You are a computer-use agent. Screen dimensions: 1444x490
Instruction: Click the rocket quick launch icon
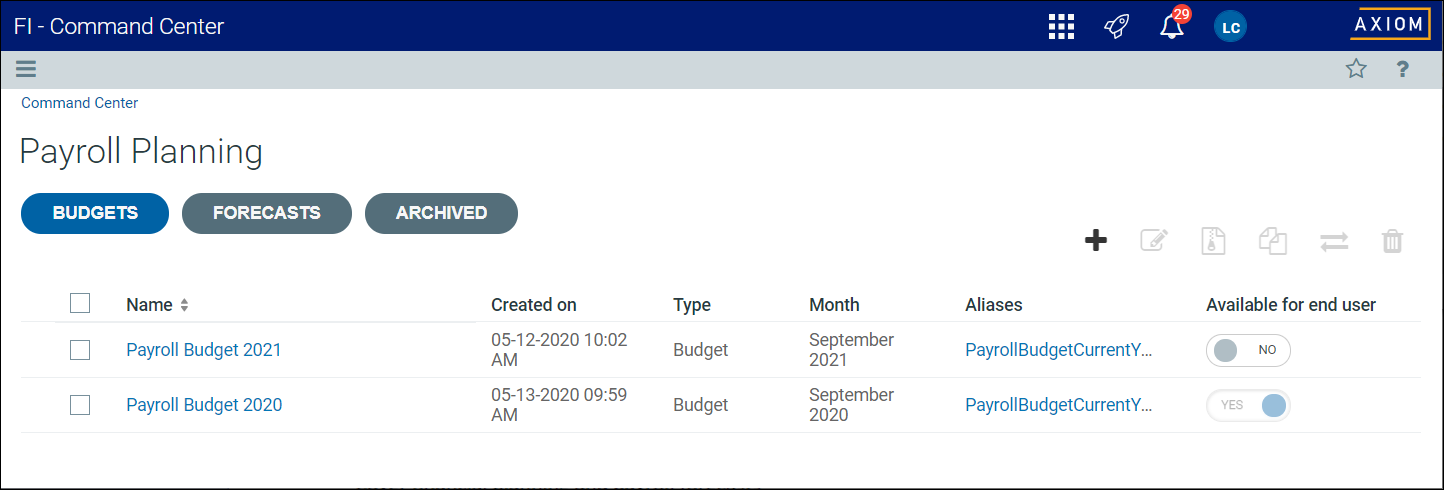tap(1116, 27)
